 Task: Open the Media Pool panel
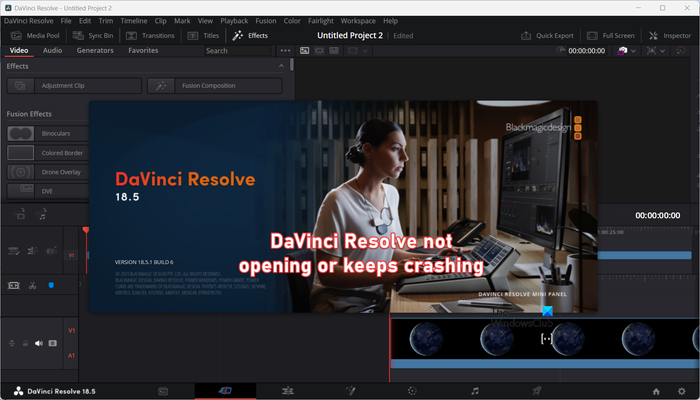coord(35,36)
